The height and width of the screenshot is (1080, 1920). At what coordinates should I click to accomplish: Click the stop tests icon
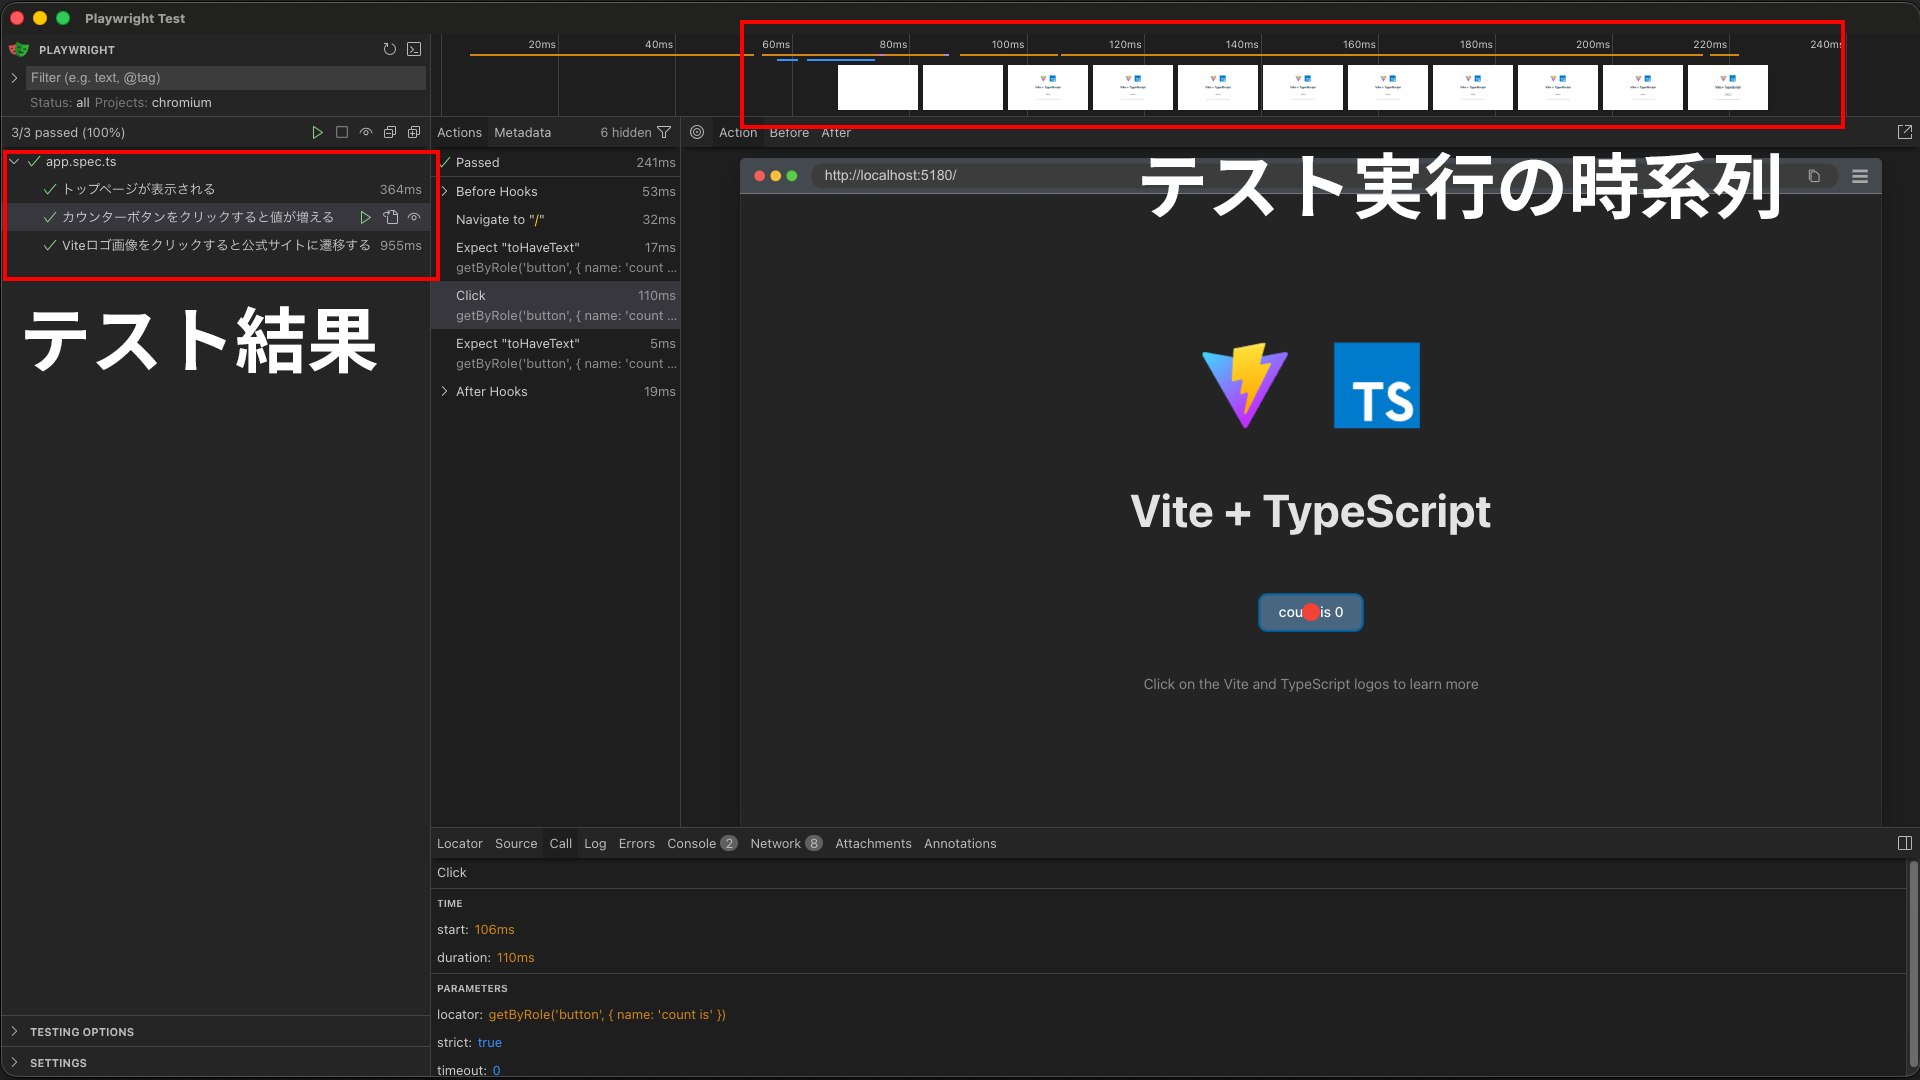[342, 131]
